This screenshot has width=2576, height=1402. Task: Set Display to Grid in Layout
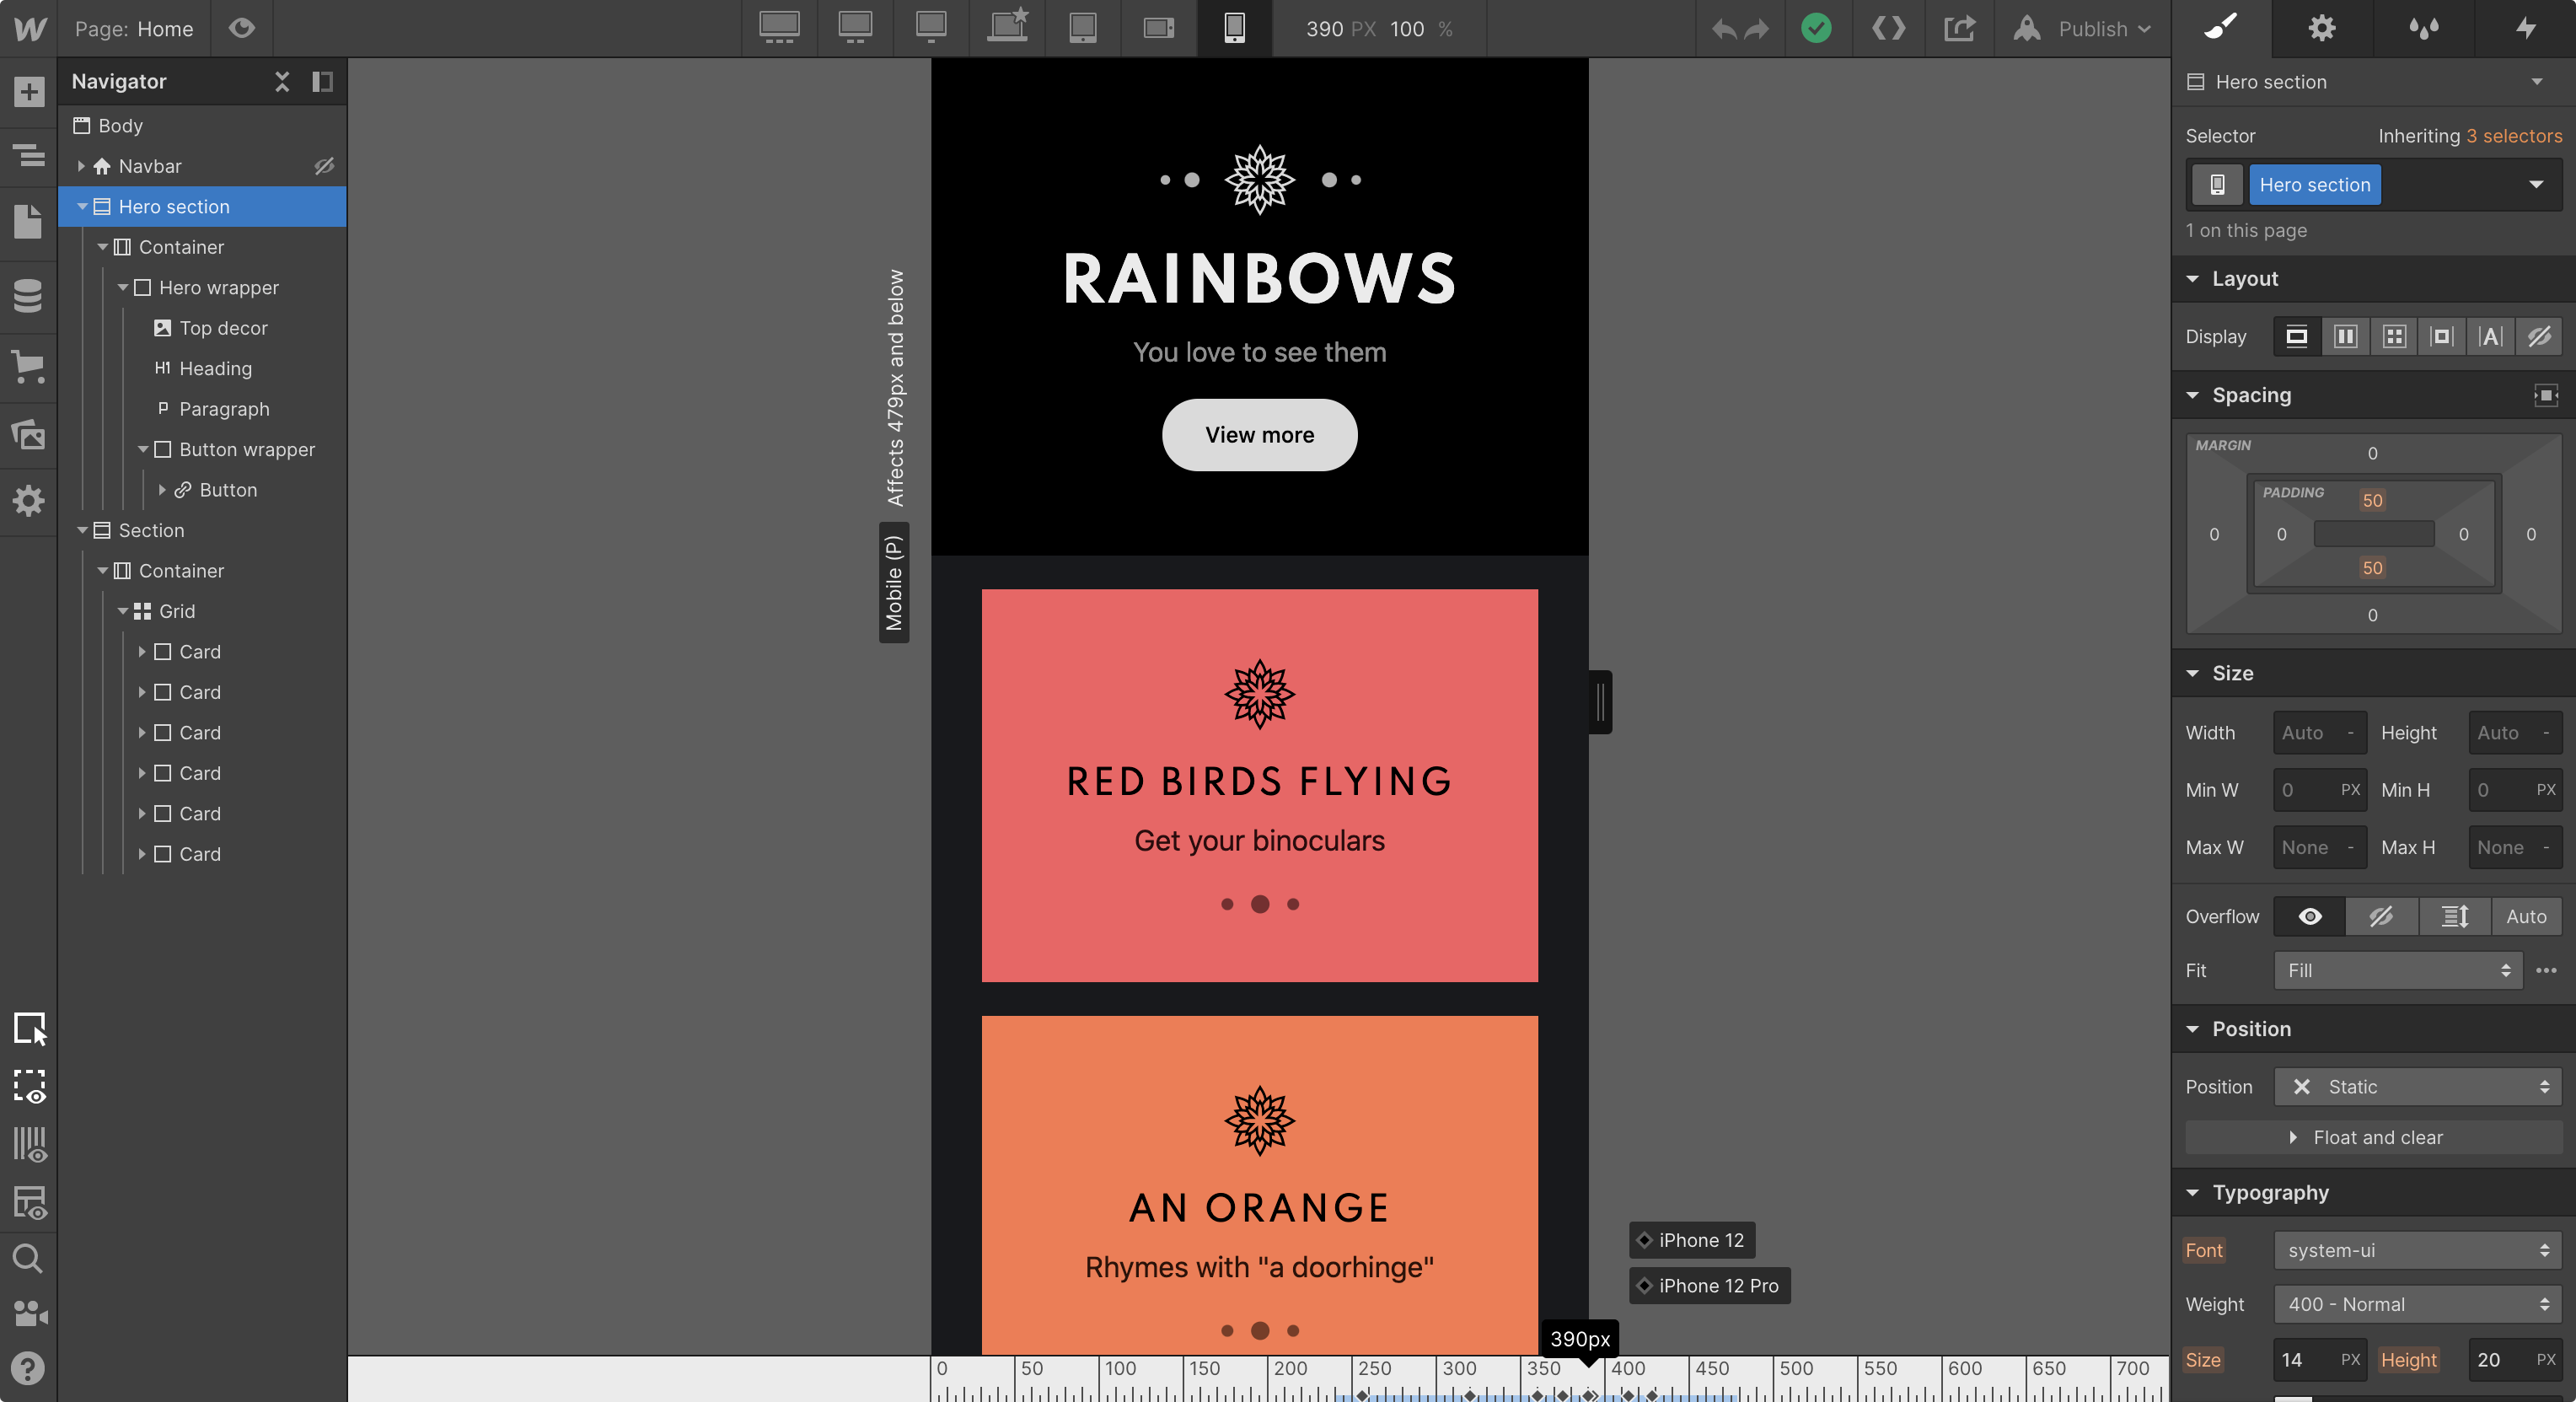(2394, 337)
